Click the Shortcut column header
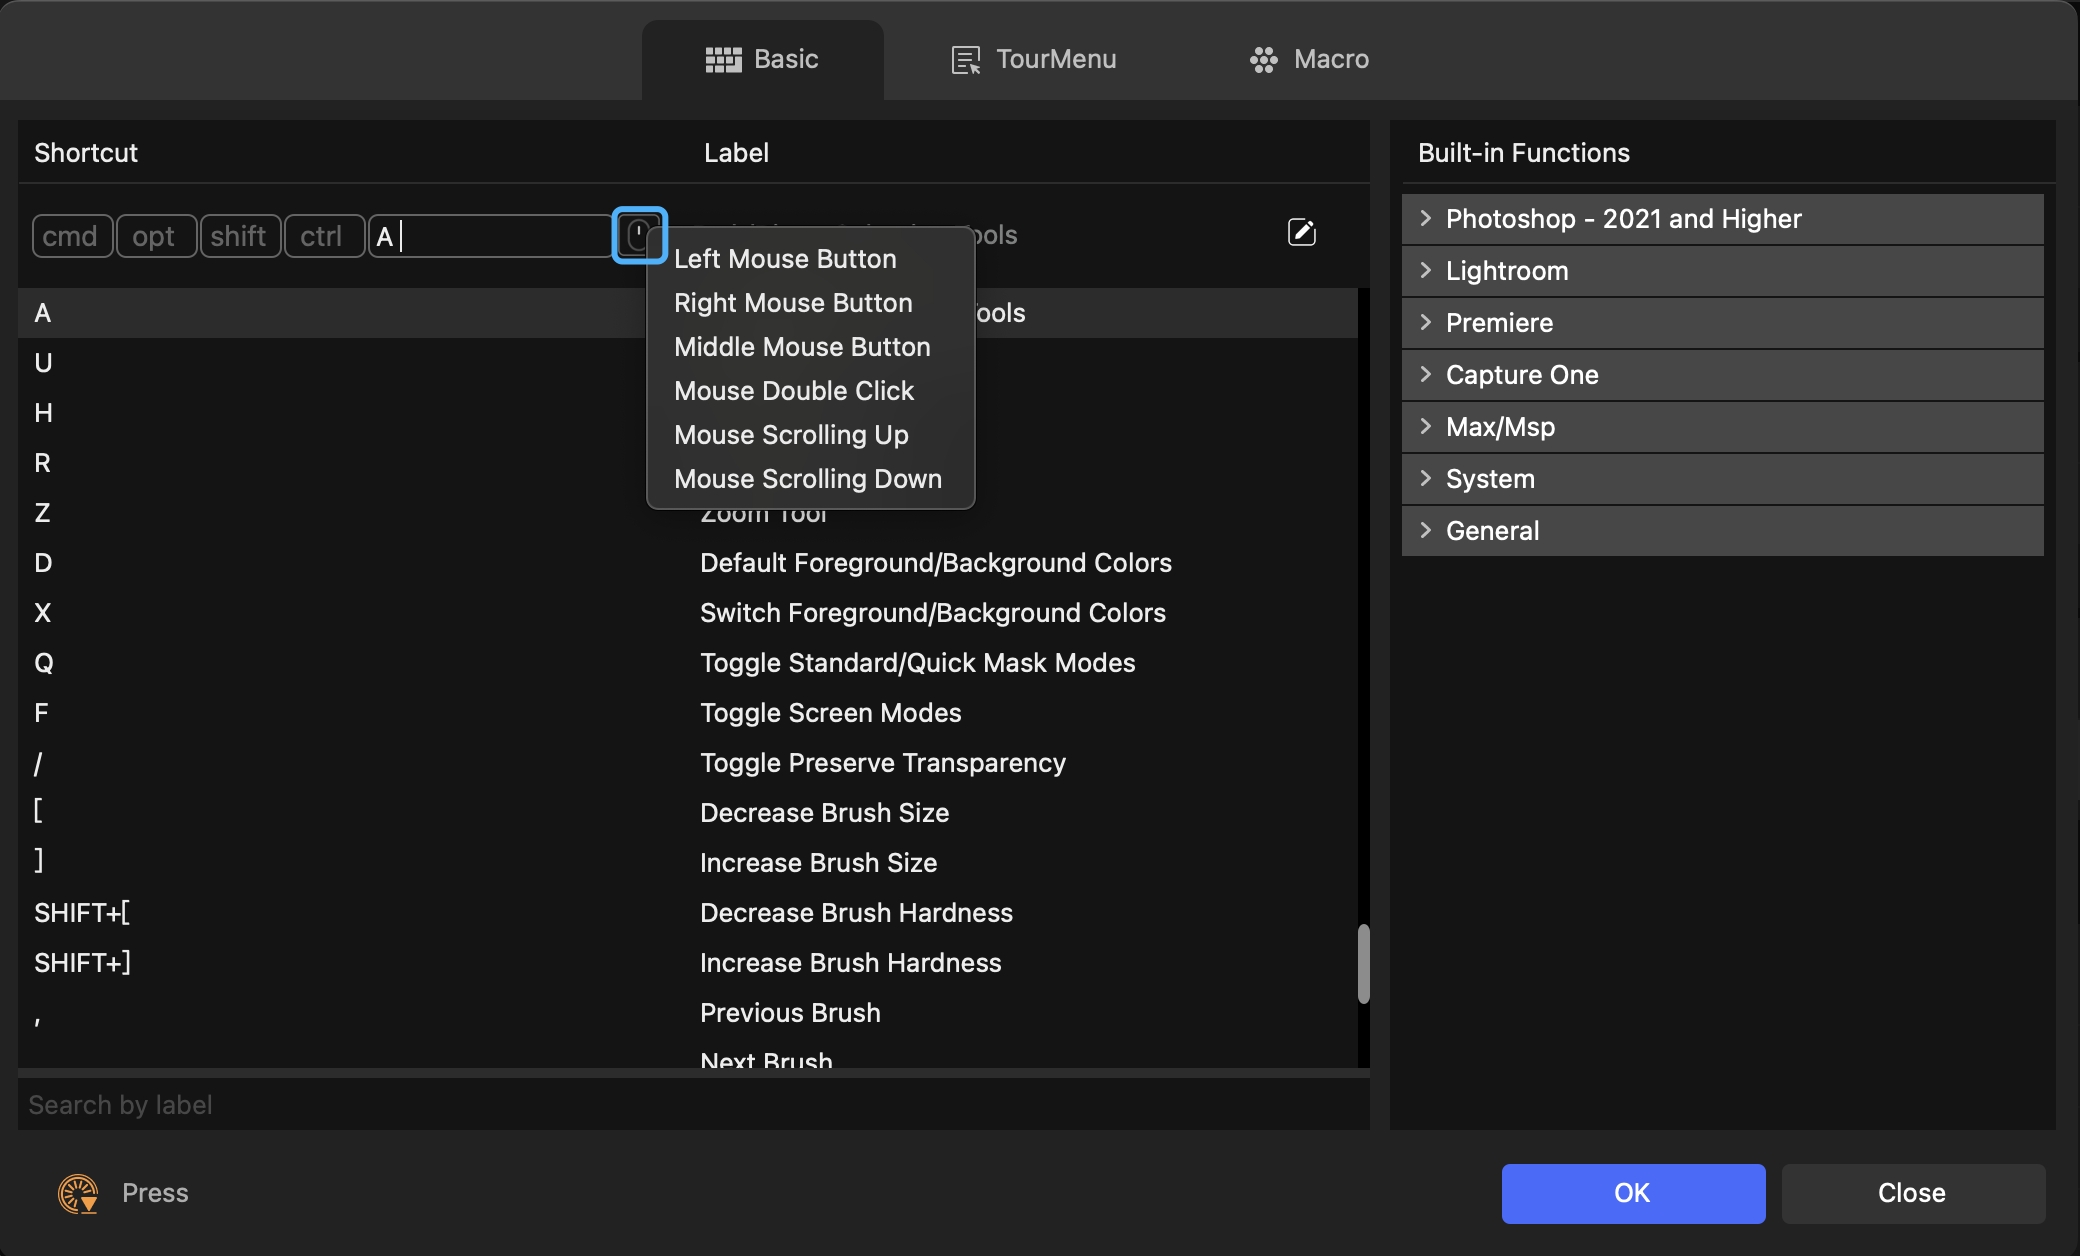This screenshot has width=2080, height=1256. tap(86, 153)
